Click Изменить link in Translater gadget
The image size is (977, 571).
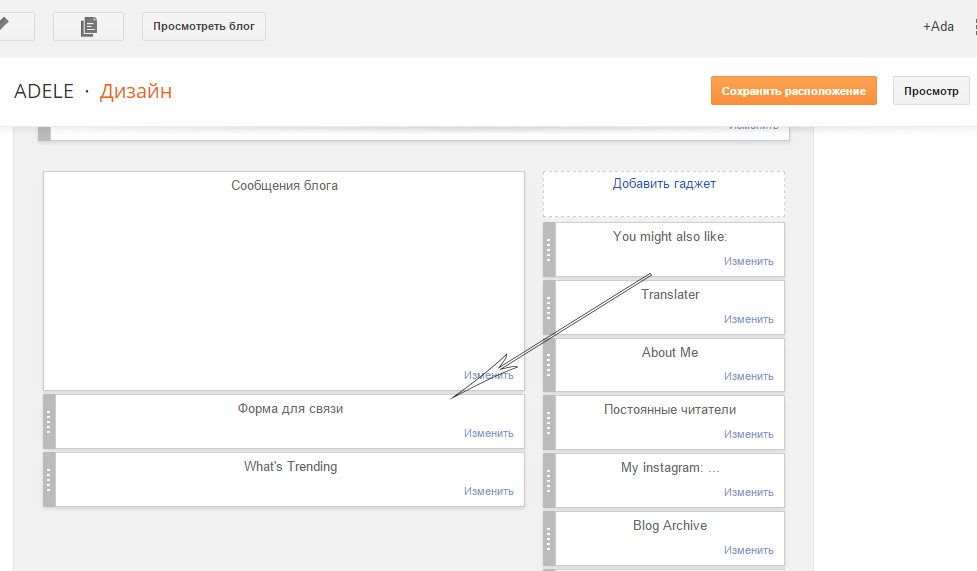click(749, 319)
